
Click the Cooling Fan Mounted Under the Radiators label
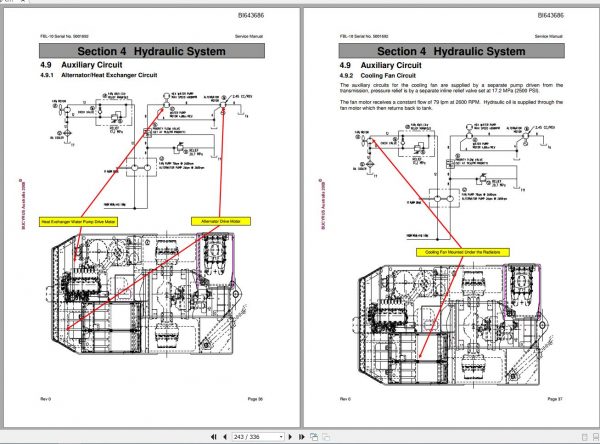[463, 252]
